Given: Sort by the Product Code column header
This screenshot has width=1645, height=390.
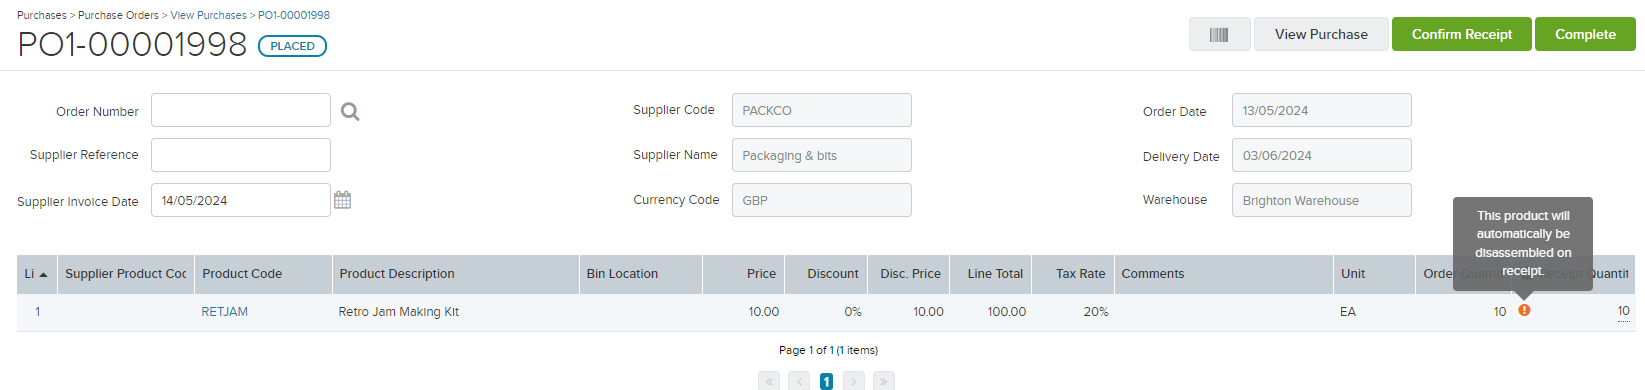Looking at the screenshot, I should coord(242,274).
